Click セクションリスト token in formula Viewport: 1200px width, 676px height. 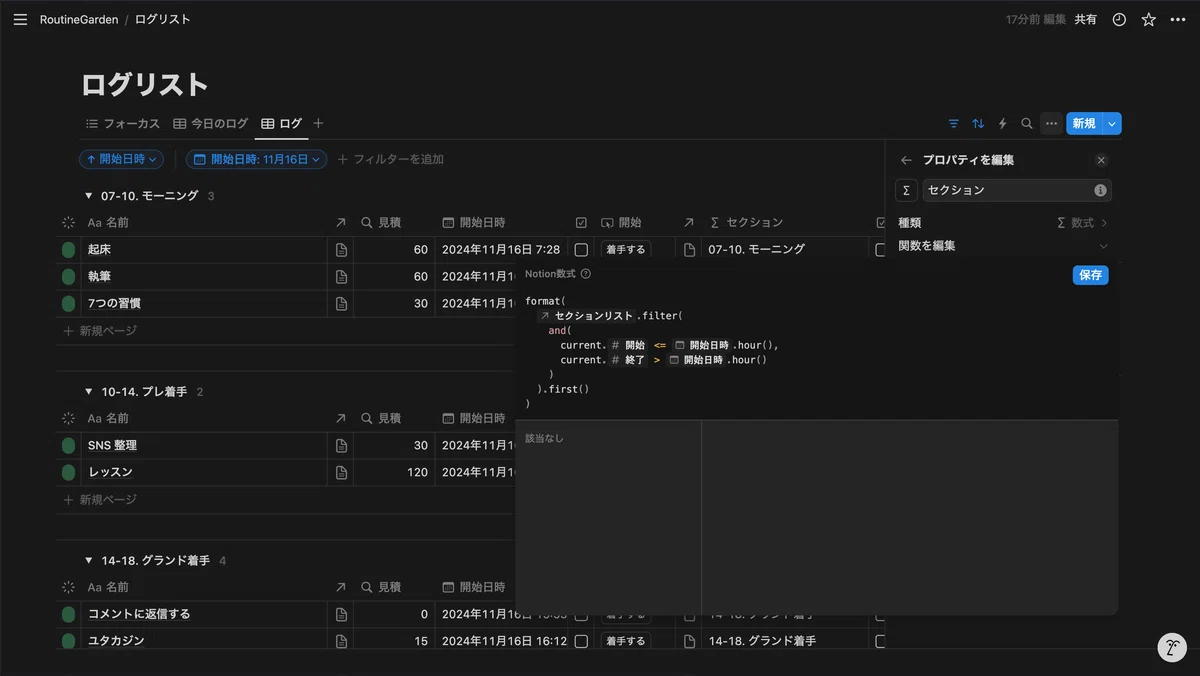[587, 316]
